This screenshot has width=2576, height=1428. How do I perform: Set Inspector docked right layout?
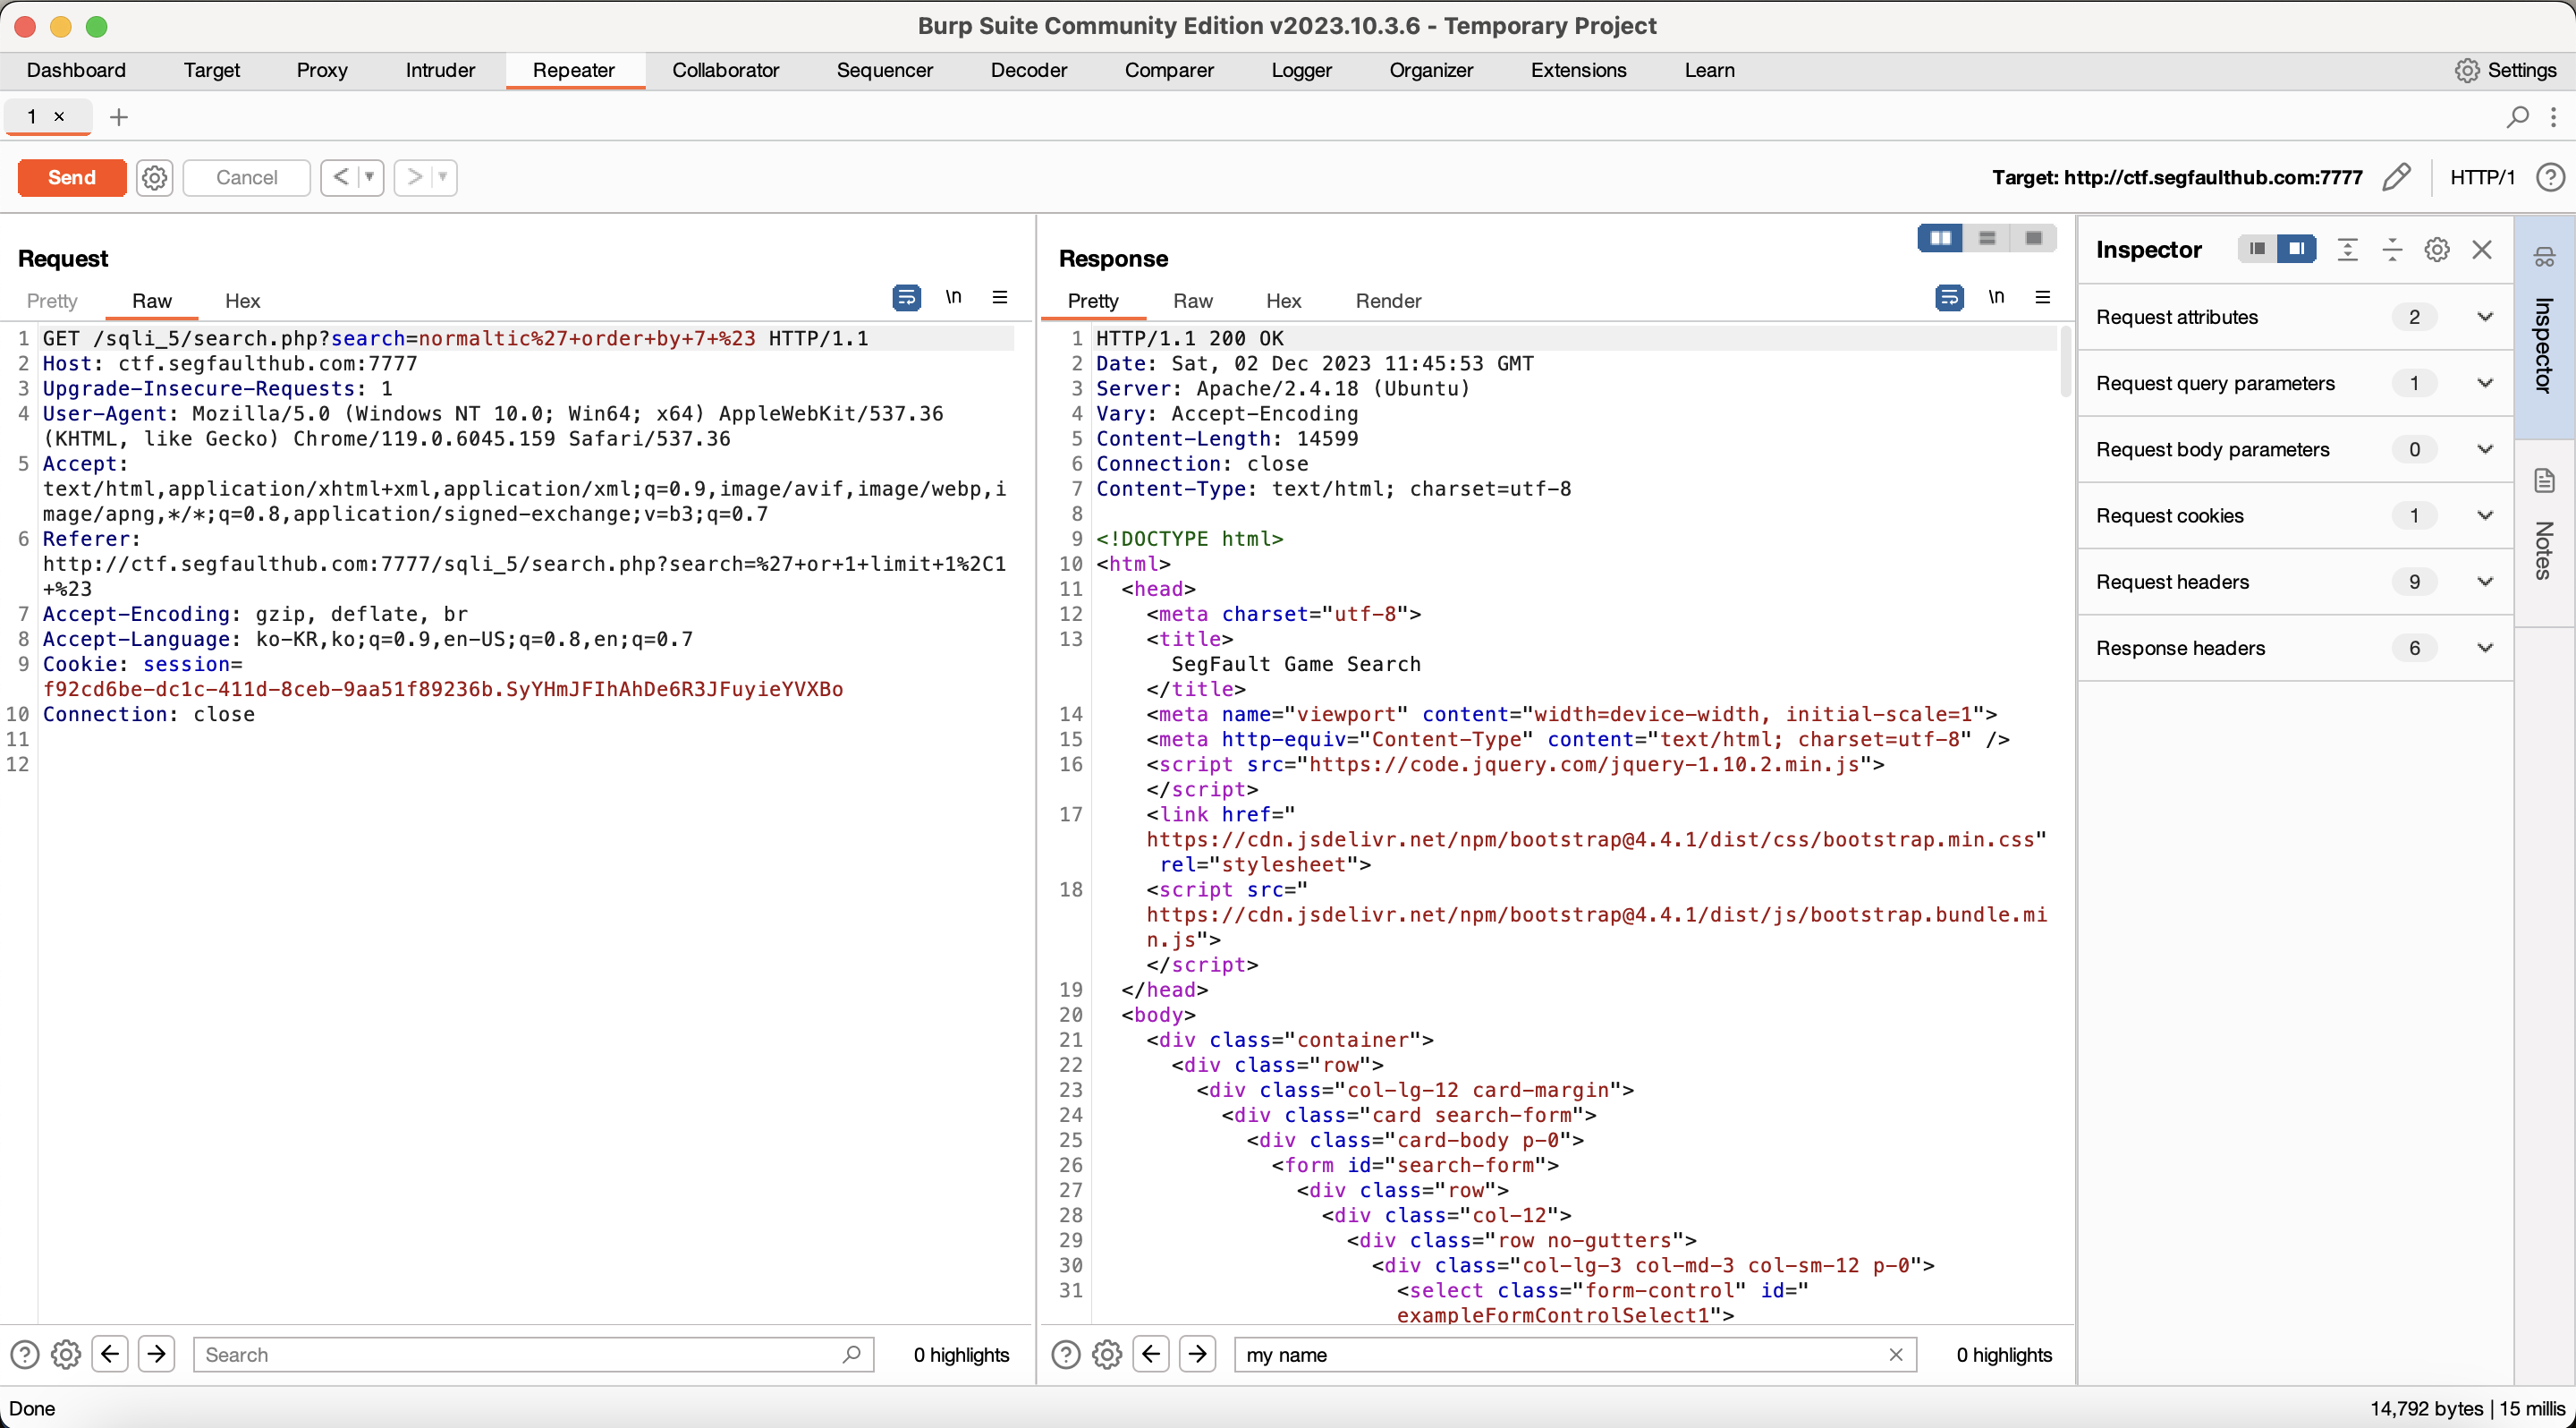coord(2297,249)
